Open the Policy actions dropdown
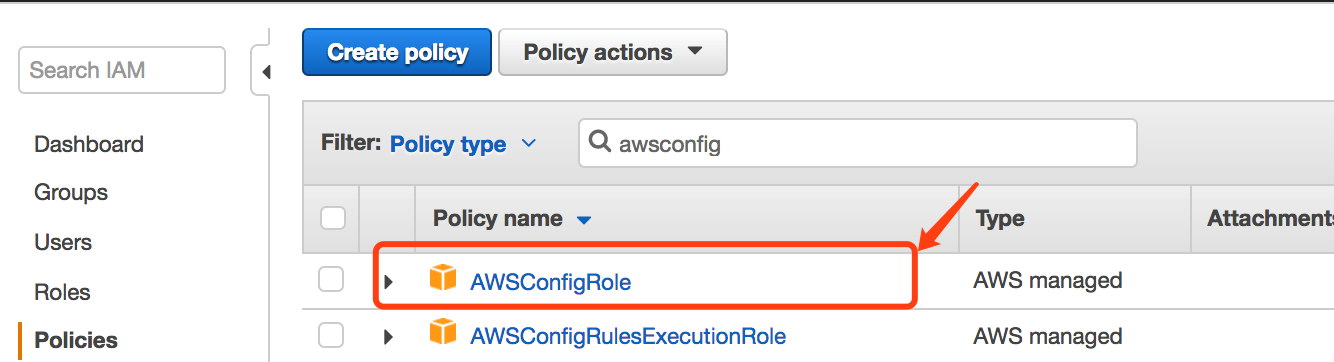 pos(612,52)
